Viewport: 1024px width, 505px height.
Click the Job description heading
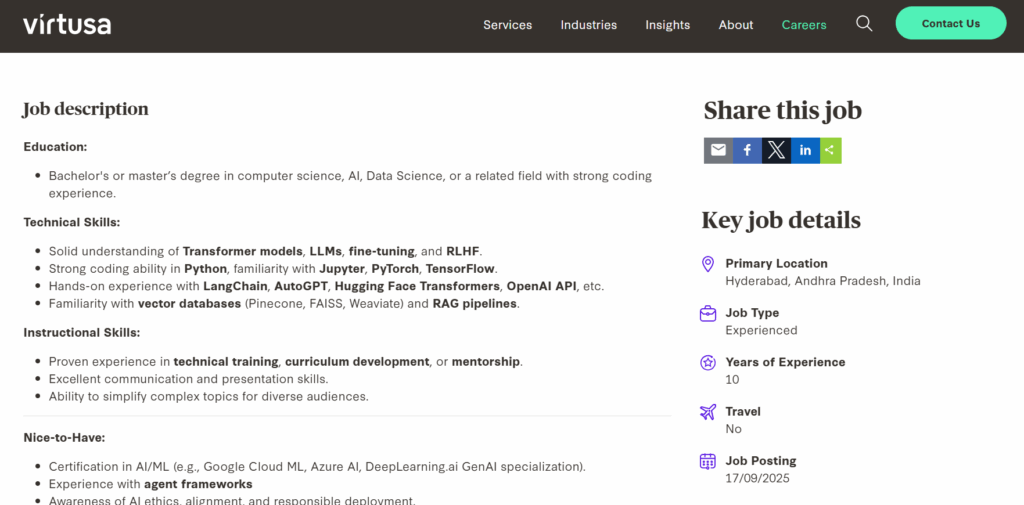[86, 109]
